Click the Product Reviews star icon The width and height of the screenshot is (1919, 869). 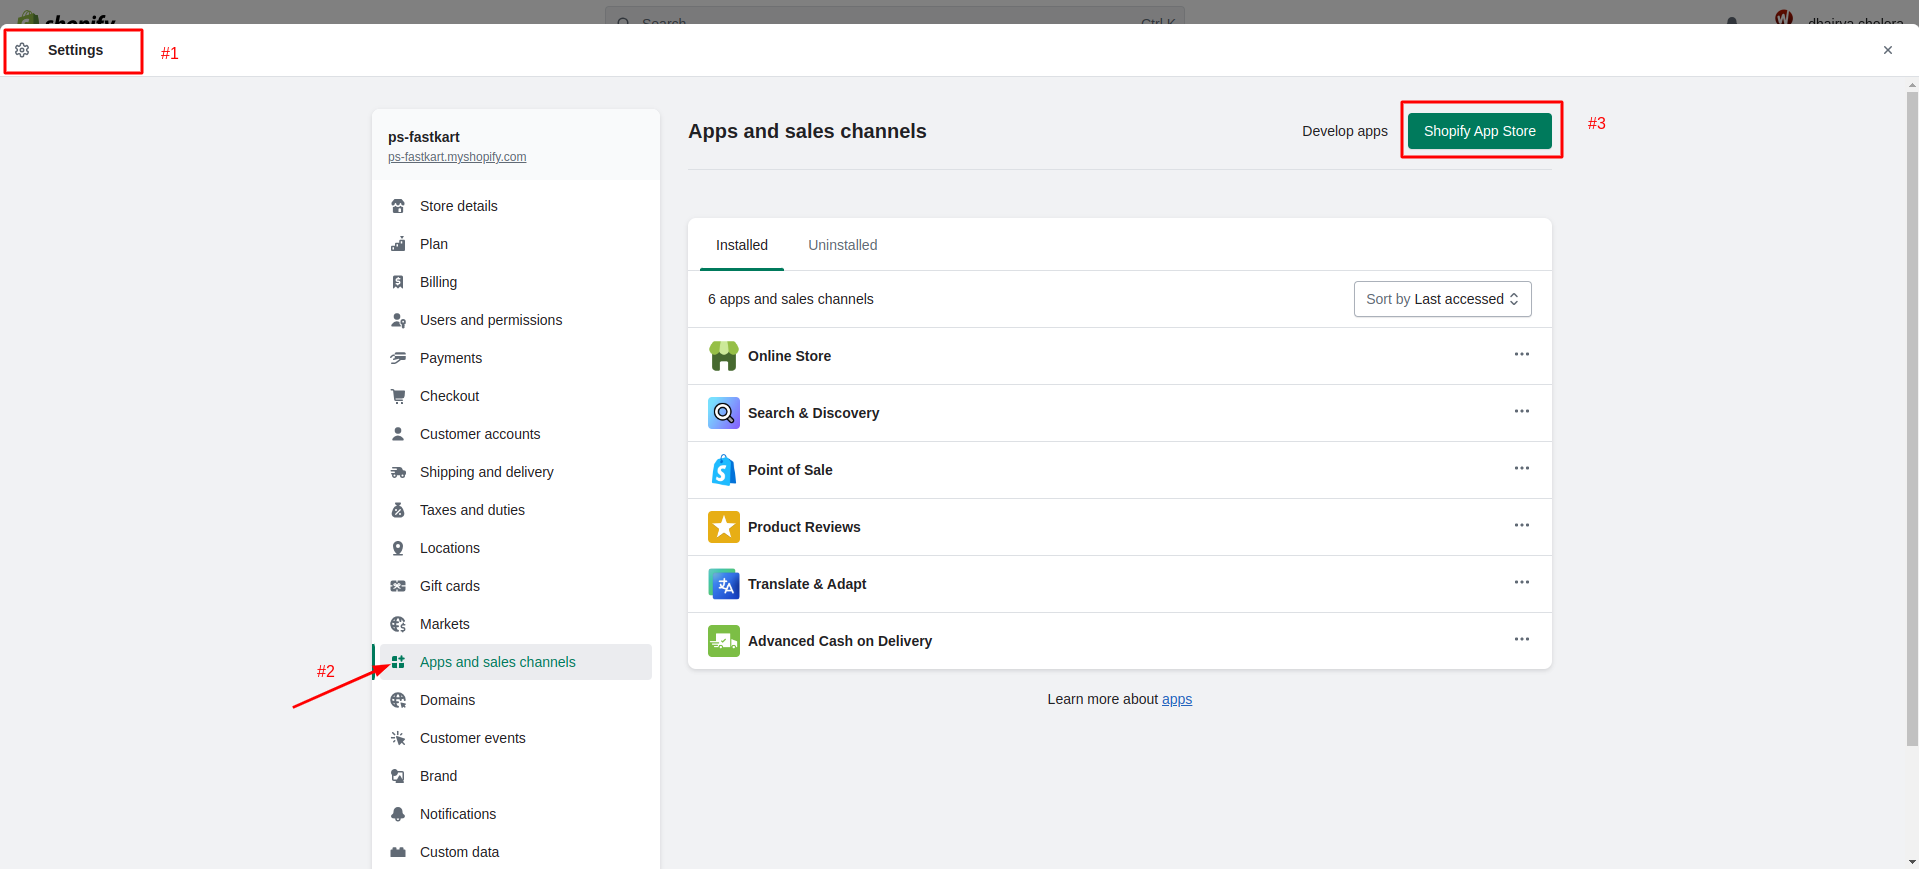(723, 527)
